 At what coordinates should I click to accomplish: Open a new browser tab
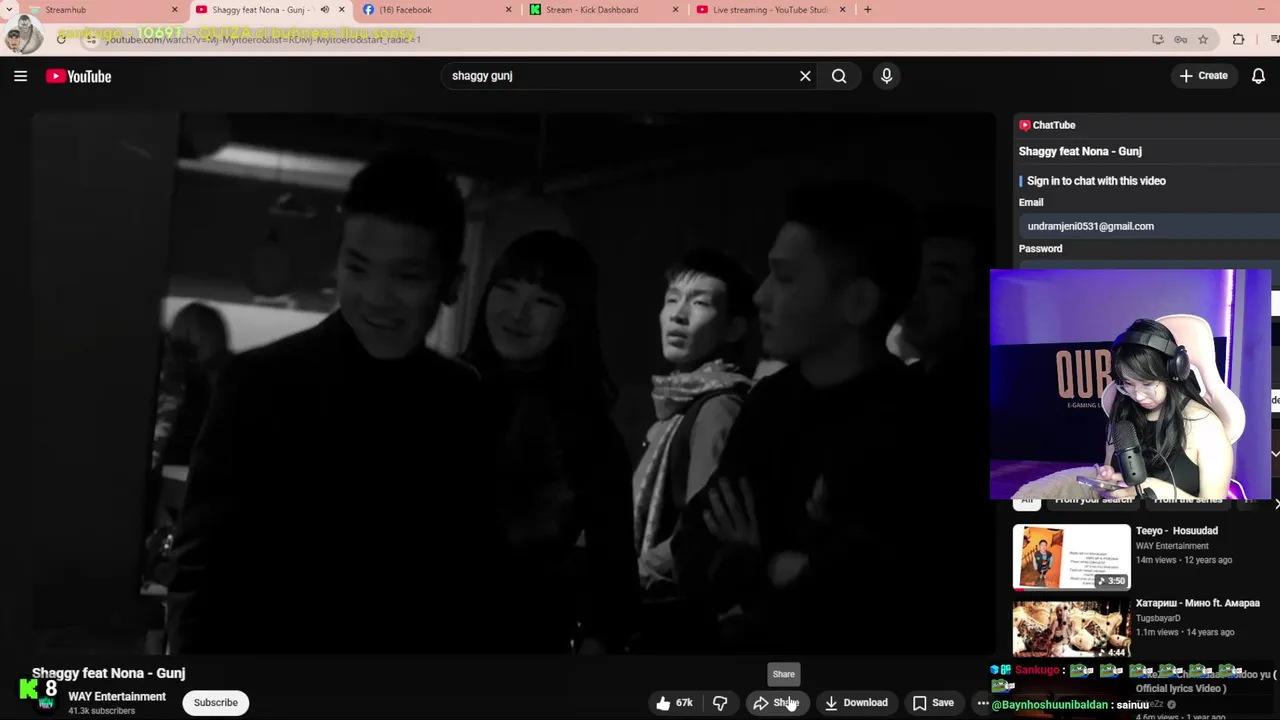coord(867,10)
